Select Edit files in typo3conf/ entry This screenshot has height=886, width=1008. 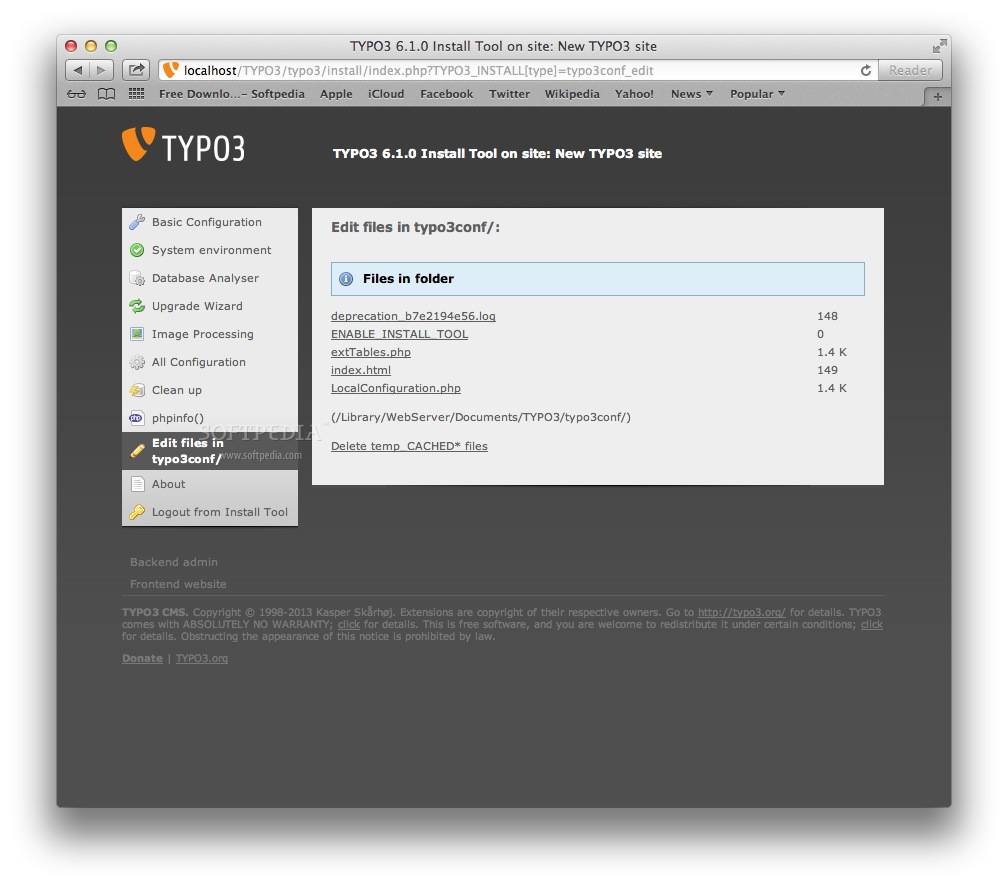210,451
